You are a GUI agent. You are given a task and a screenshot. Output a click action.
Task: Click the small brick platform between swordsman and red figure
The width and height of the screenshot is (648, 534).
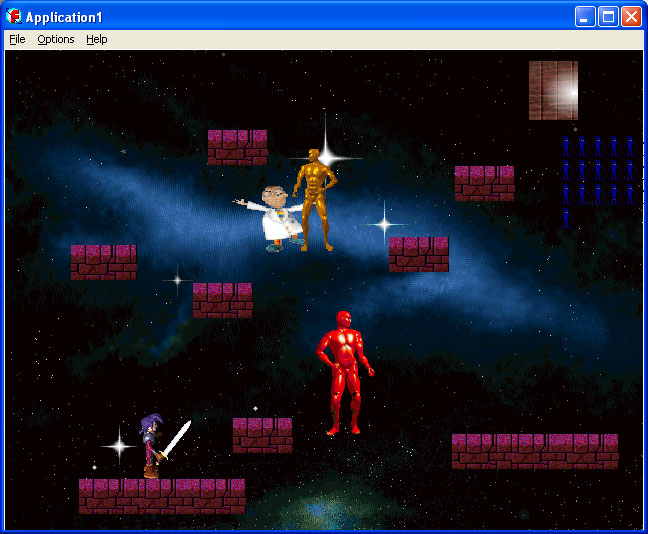[262, 435]
